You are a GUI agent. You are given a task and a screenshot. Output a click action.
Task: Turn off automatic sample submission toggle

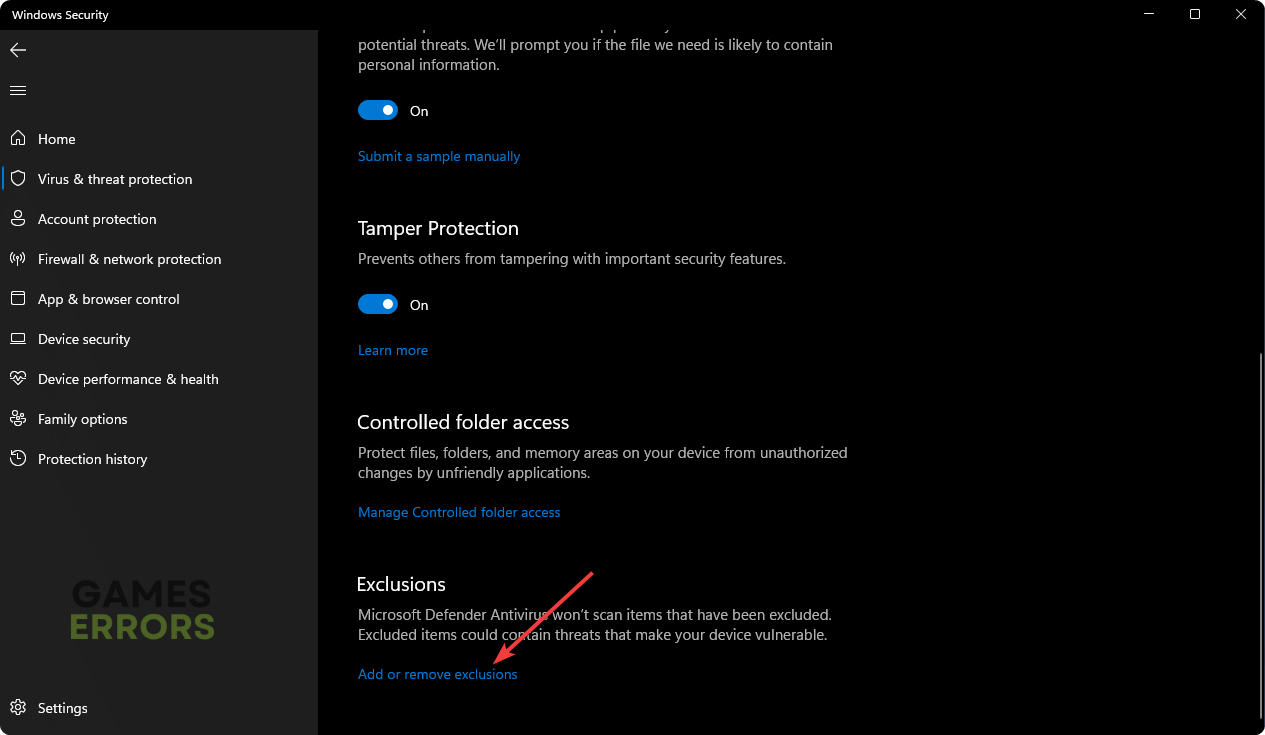pyautogui.click(x=378, y=111)
